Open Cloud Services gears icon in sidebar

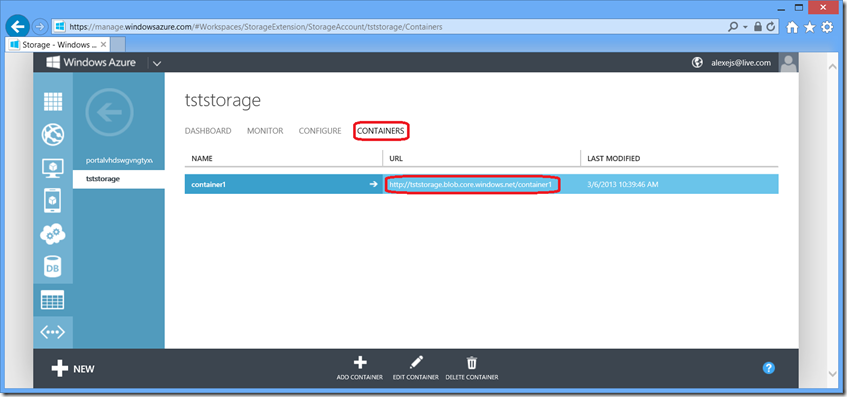click(x=53, y=234)
